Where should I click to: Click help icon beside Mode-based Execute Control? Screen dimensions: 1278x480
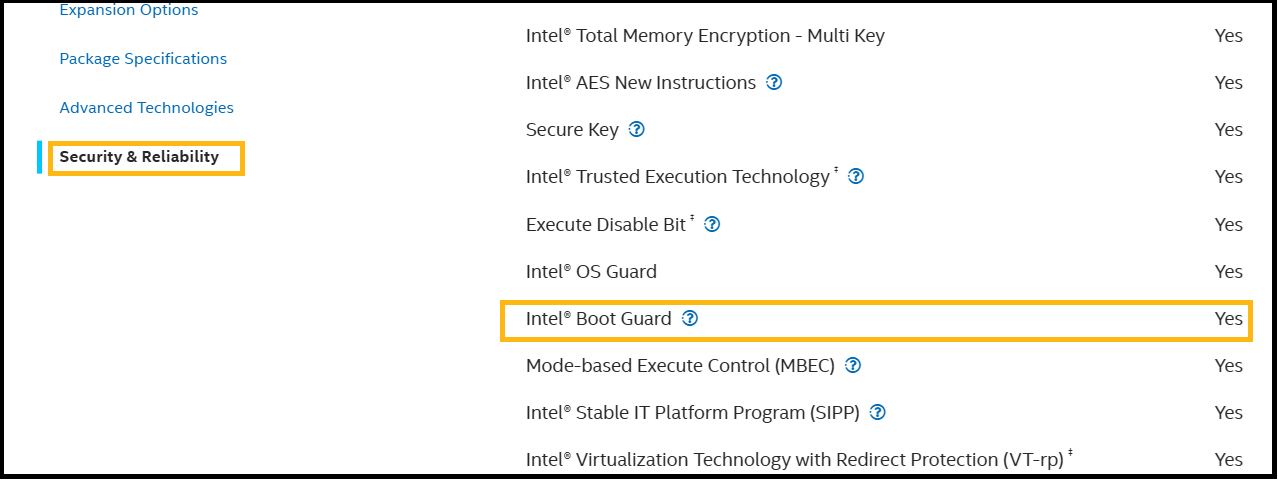tap(853, 366)
